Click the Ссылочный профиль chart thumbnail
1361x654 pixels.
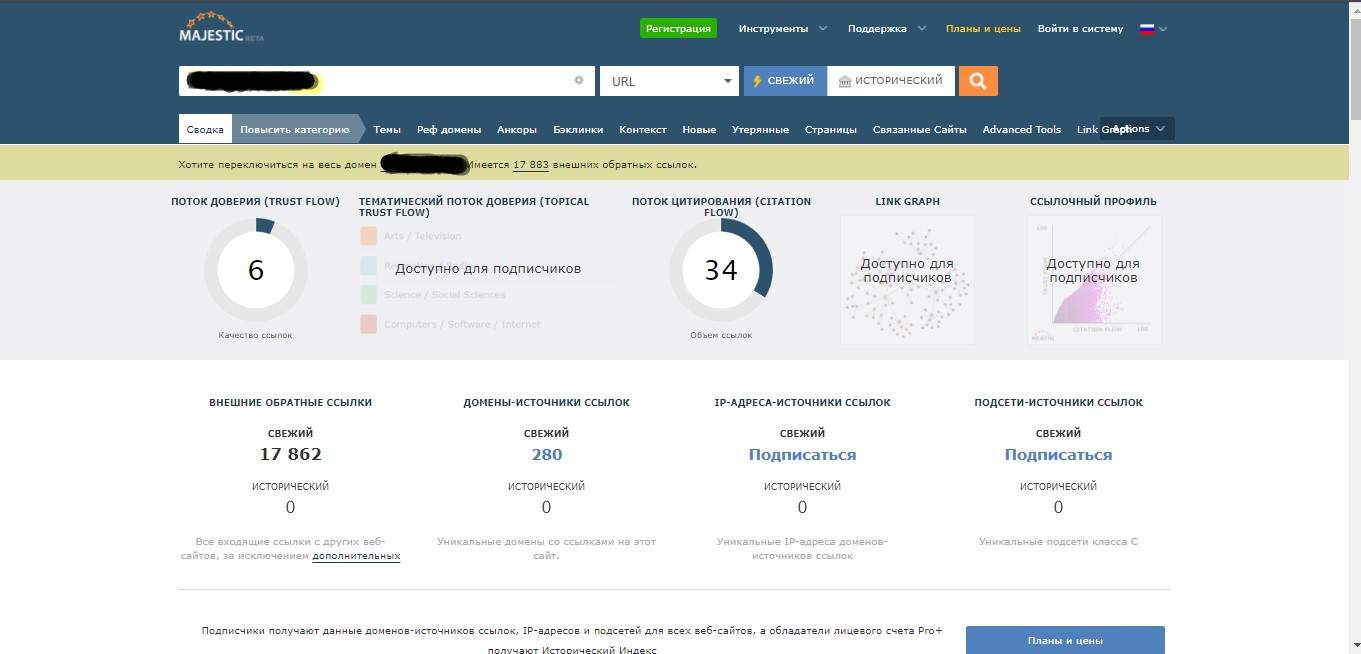click(x=1094, y=280)
